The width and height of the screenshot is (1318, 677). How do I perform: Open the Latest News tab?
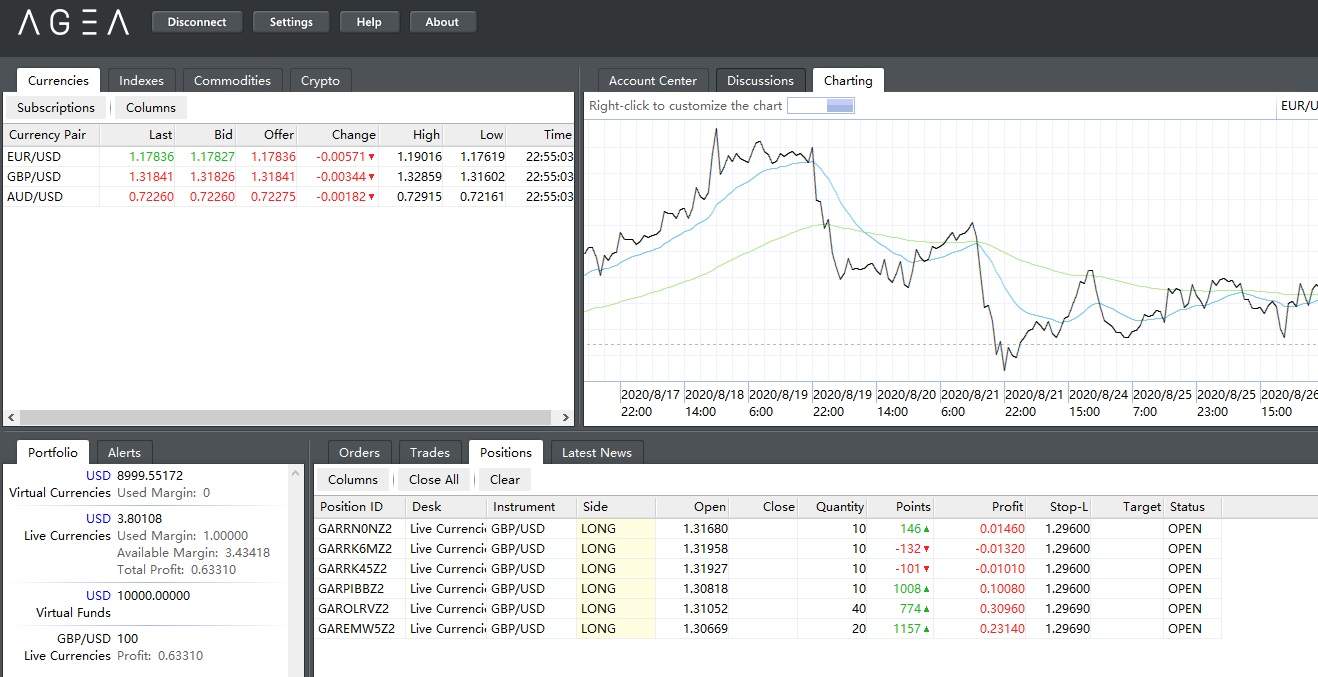point(597,453)
